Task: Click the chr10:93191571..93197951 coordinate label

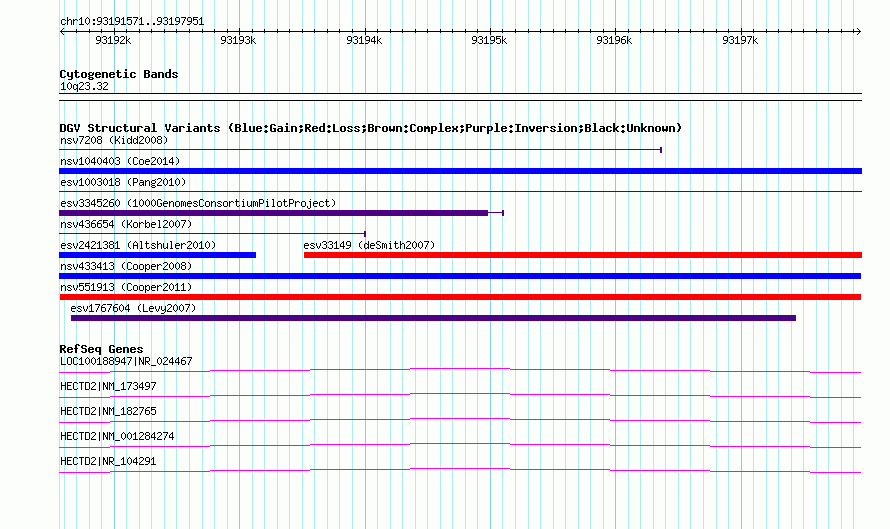Action: click(132, 22)
